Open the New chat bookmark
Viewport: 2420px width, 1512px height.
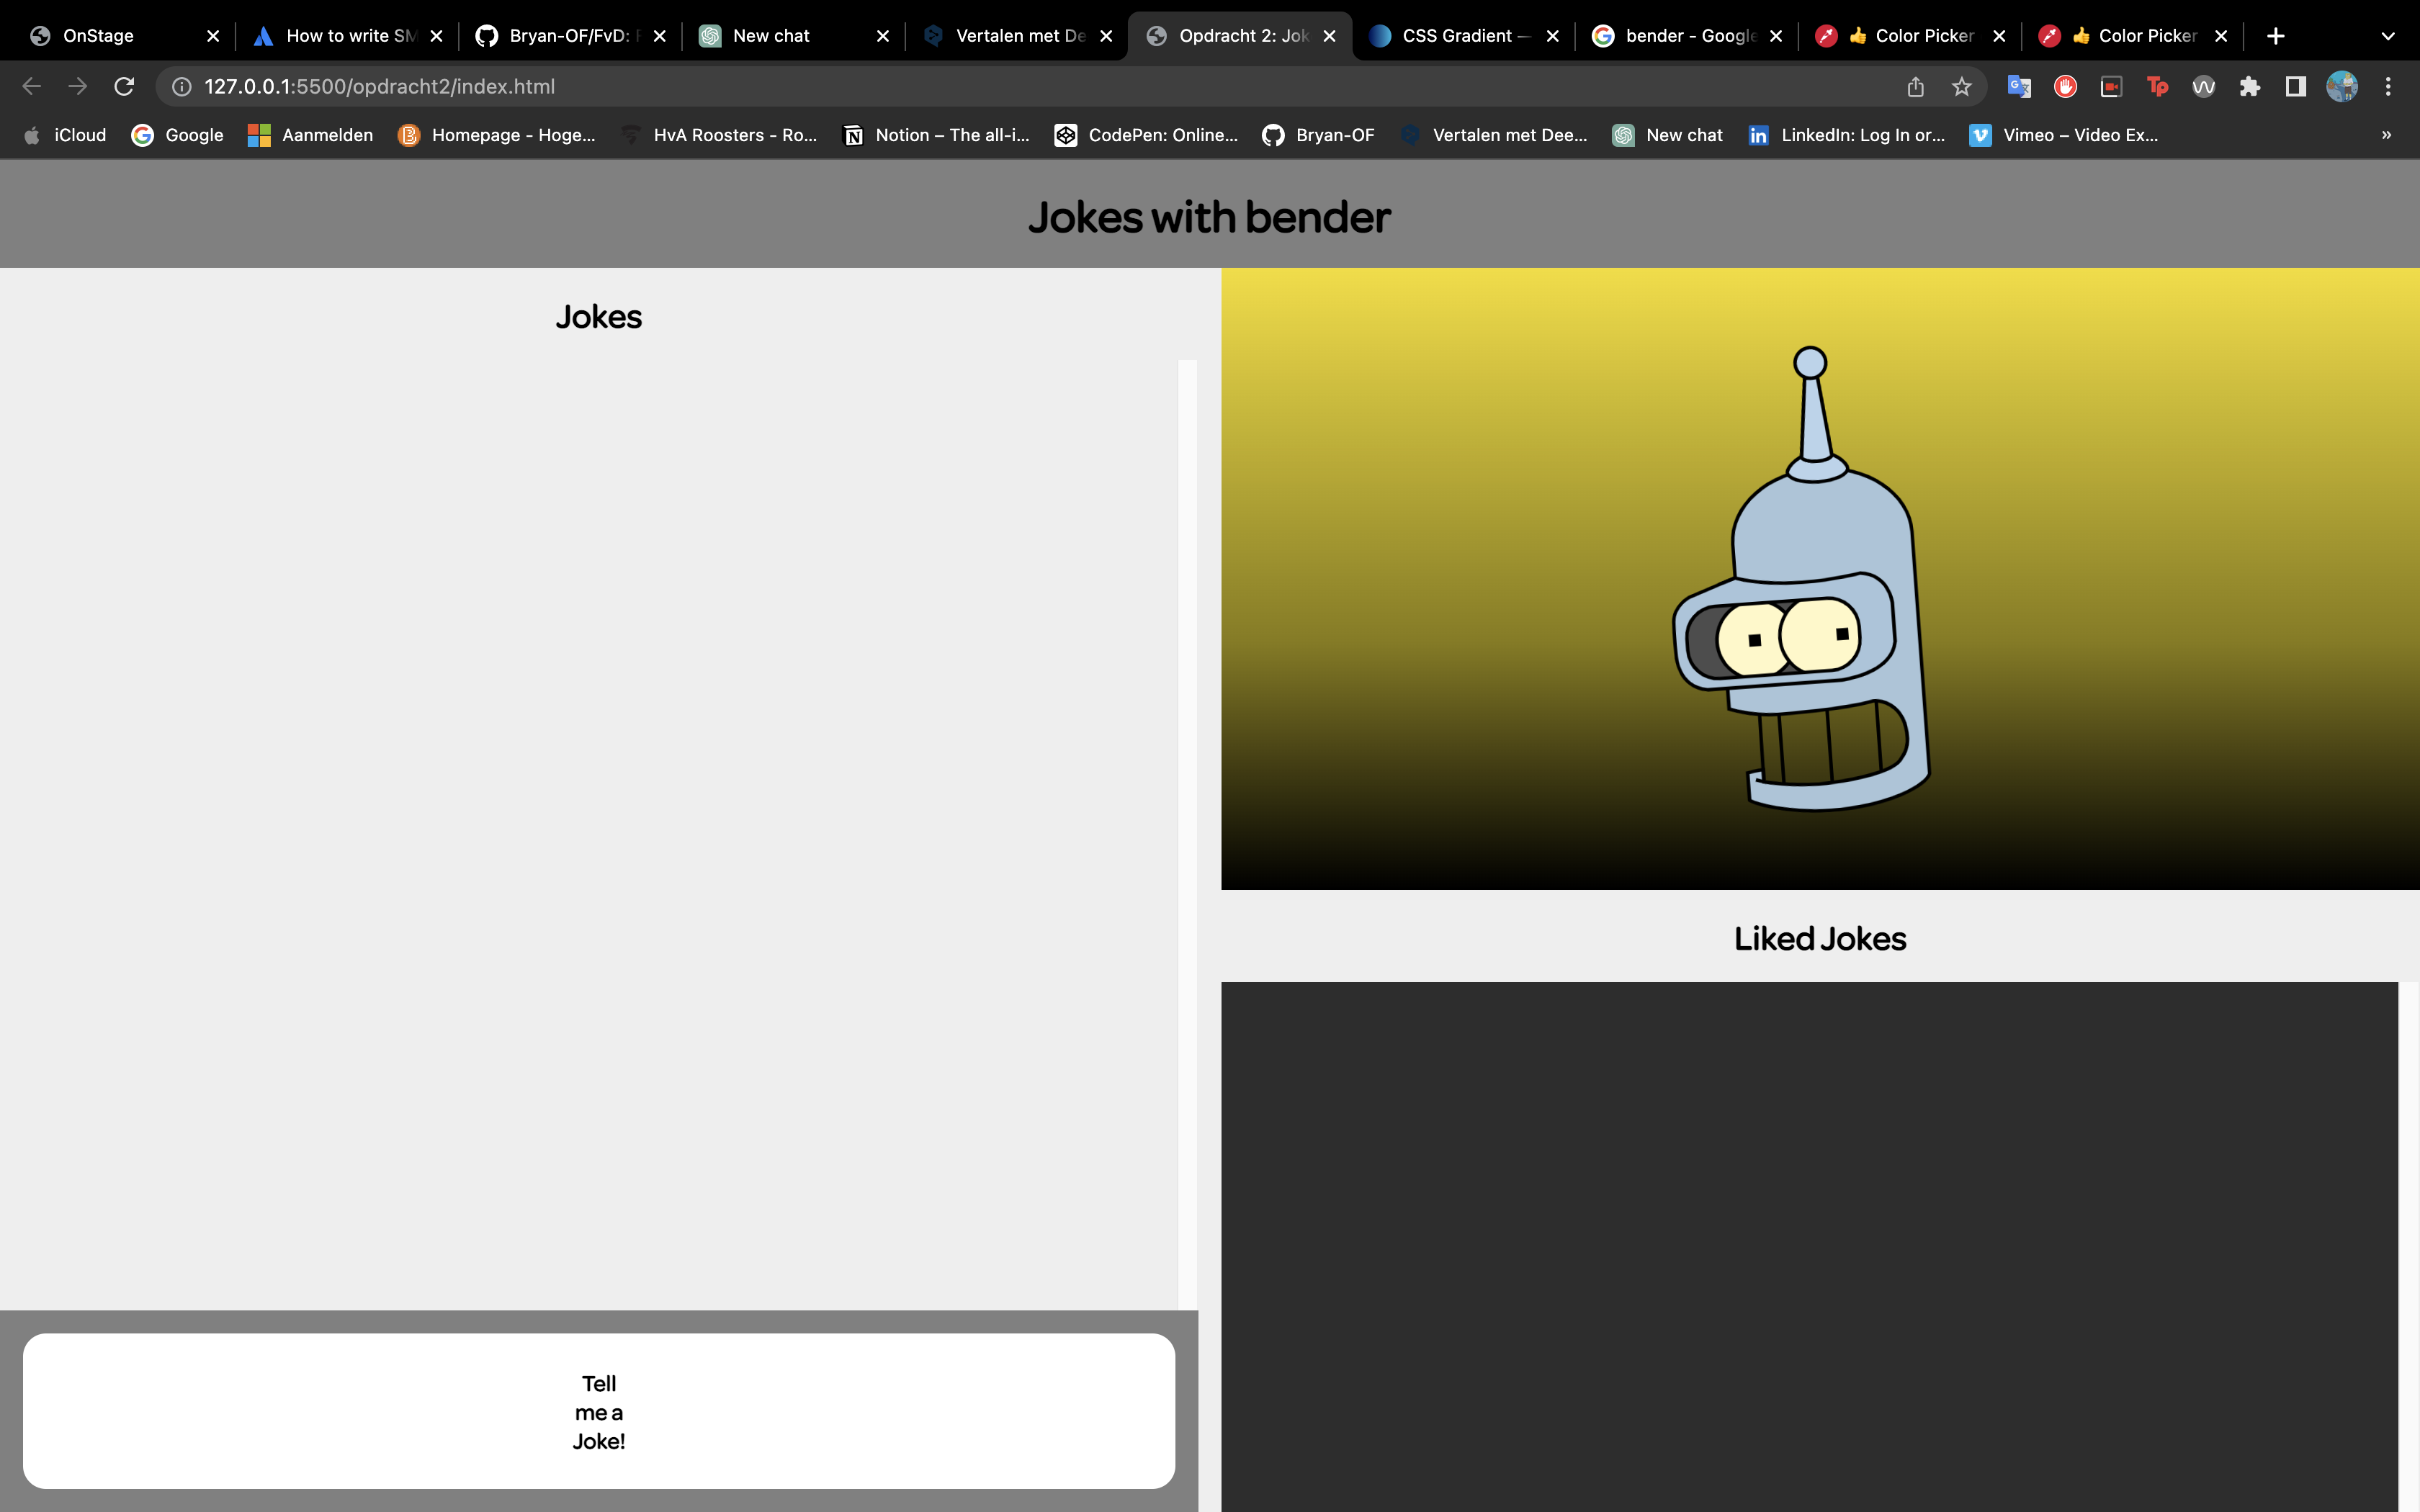pyautogui.click(x=1667, y=135)
